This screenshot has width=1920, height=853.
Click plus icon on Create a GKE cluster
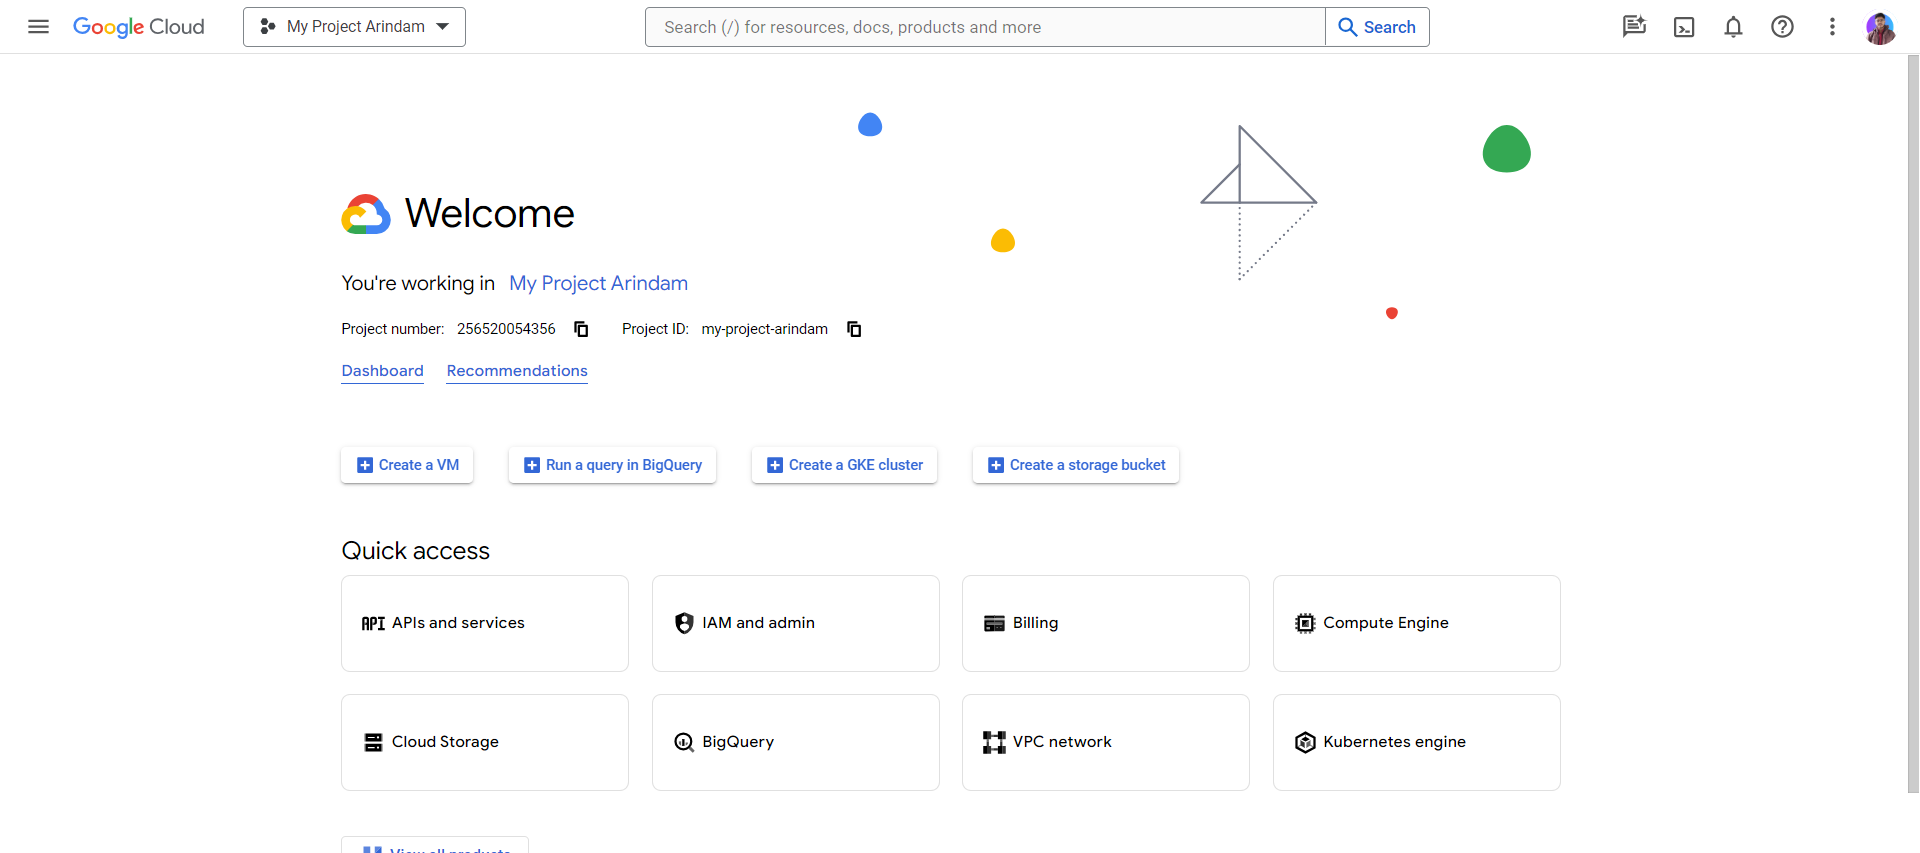(775, 465)
